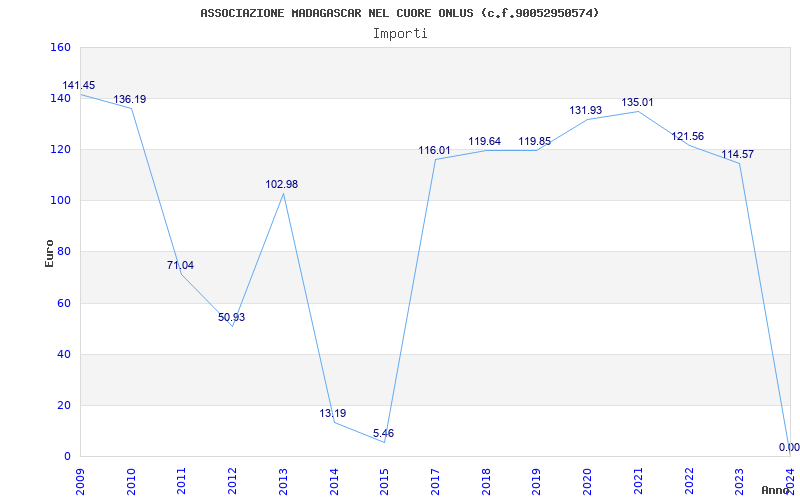Select the 131.93 data label

pos(586,110)
